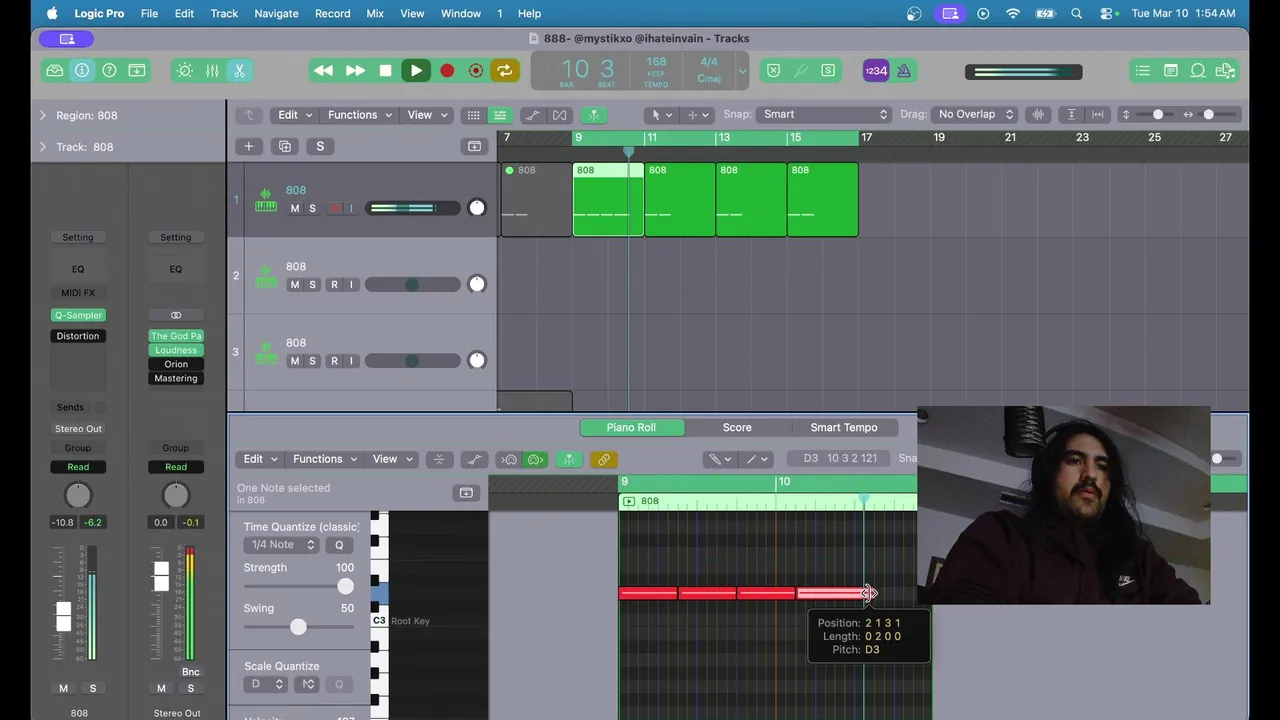Adjust the quantize Strength slider

pos(299,586)
